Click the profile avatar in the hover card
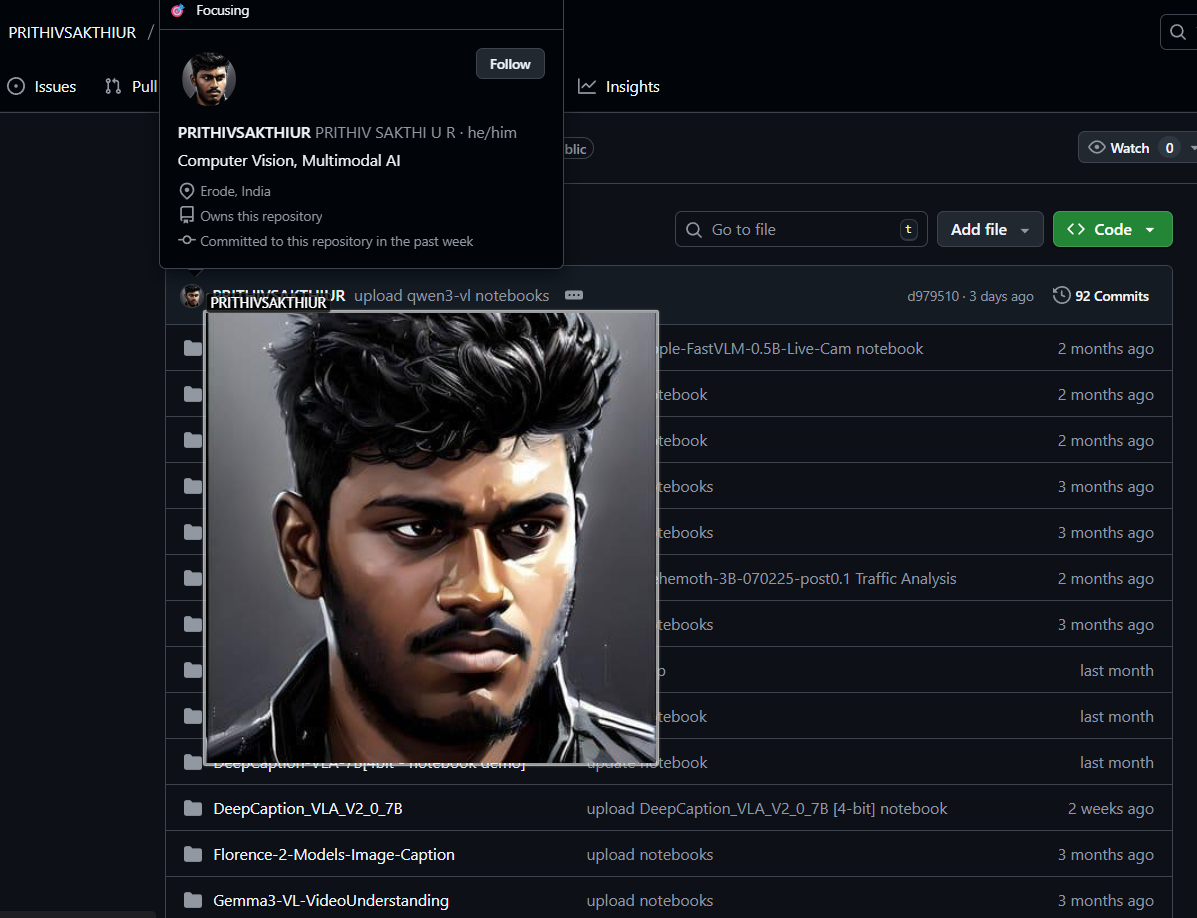This screenshot has height=918, width=1197. (x=208, y=79)
